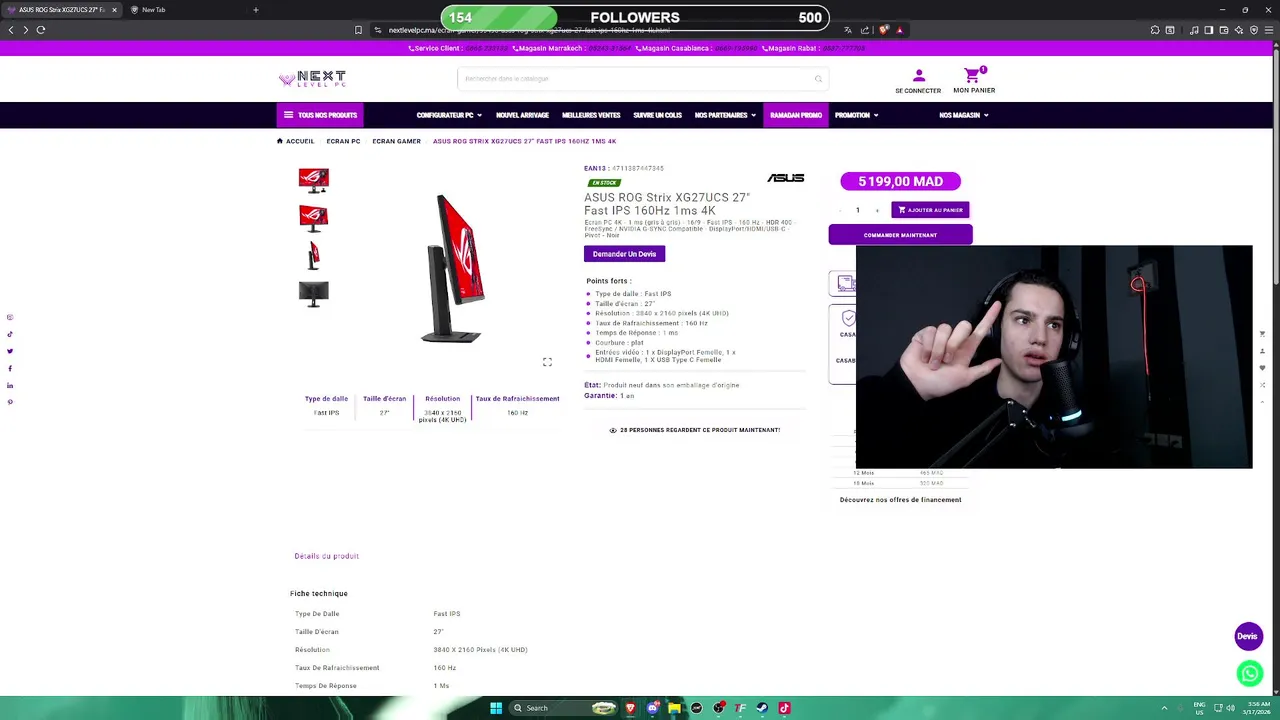
Task: Expand Nos Magasin dropdown
Action: pos(964,115)
